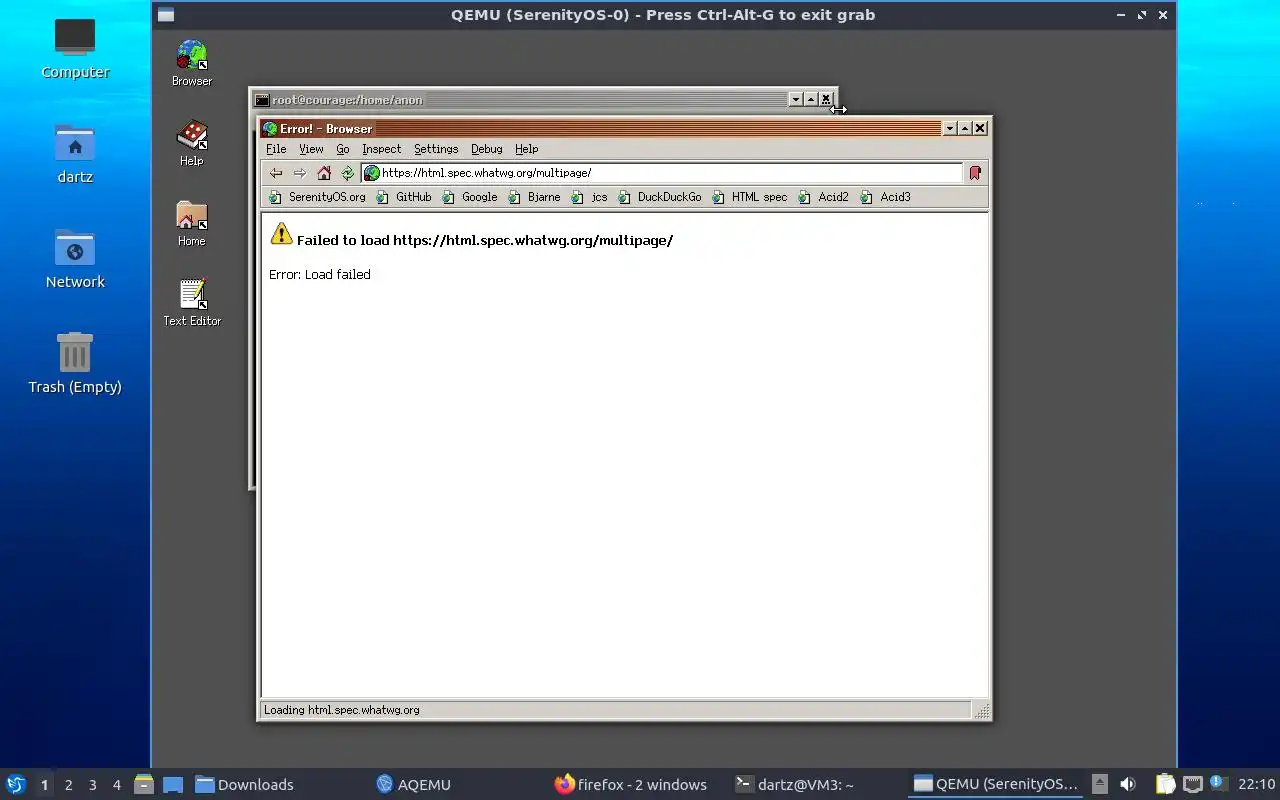This screenshot has height=800, width=1280.
Task: Open the Google bookmark
Action: [470, 197]
